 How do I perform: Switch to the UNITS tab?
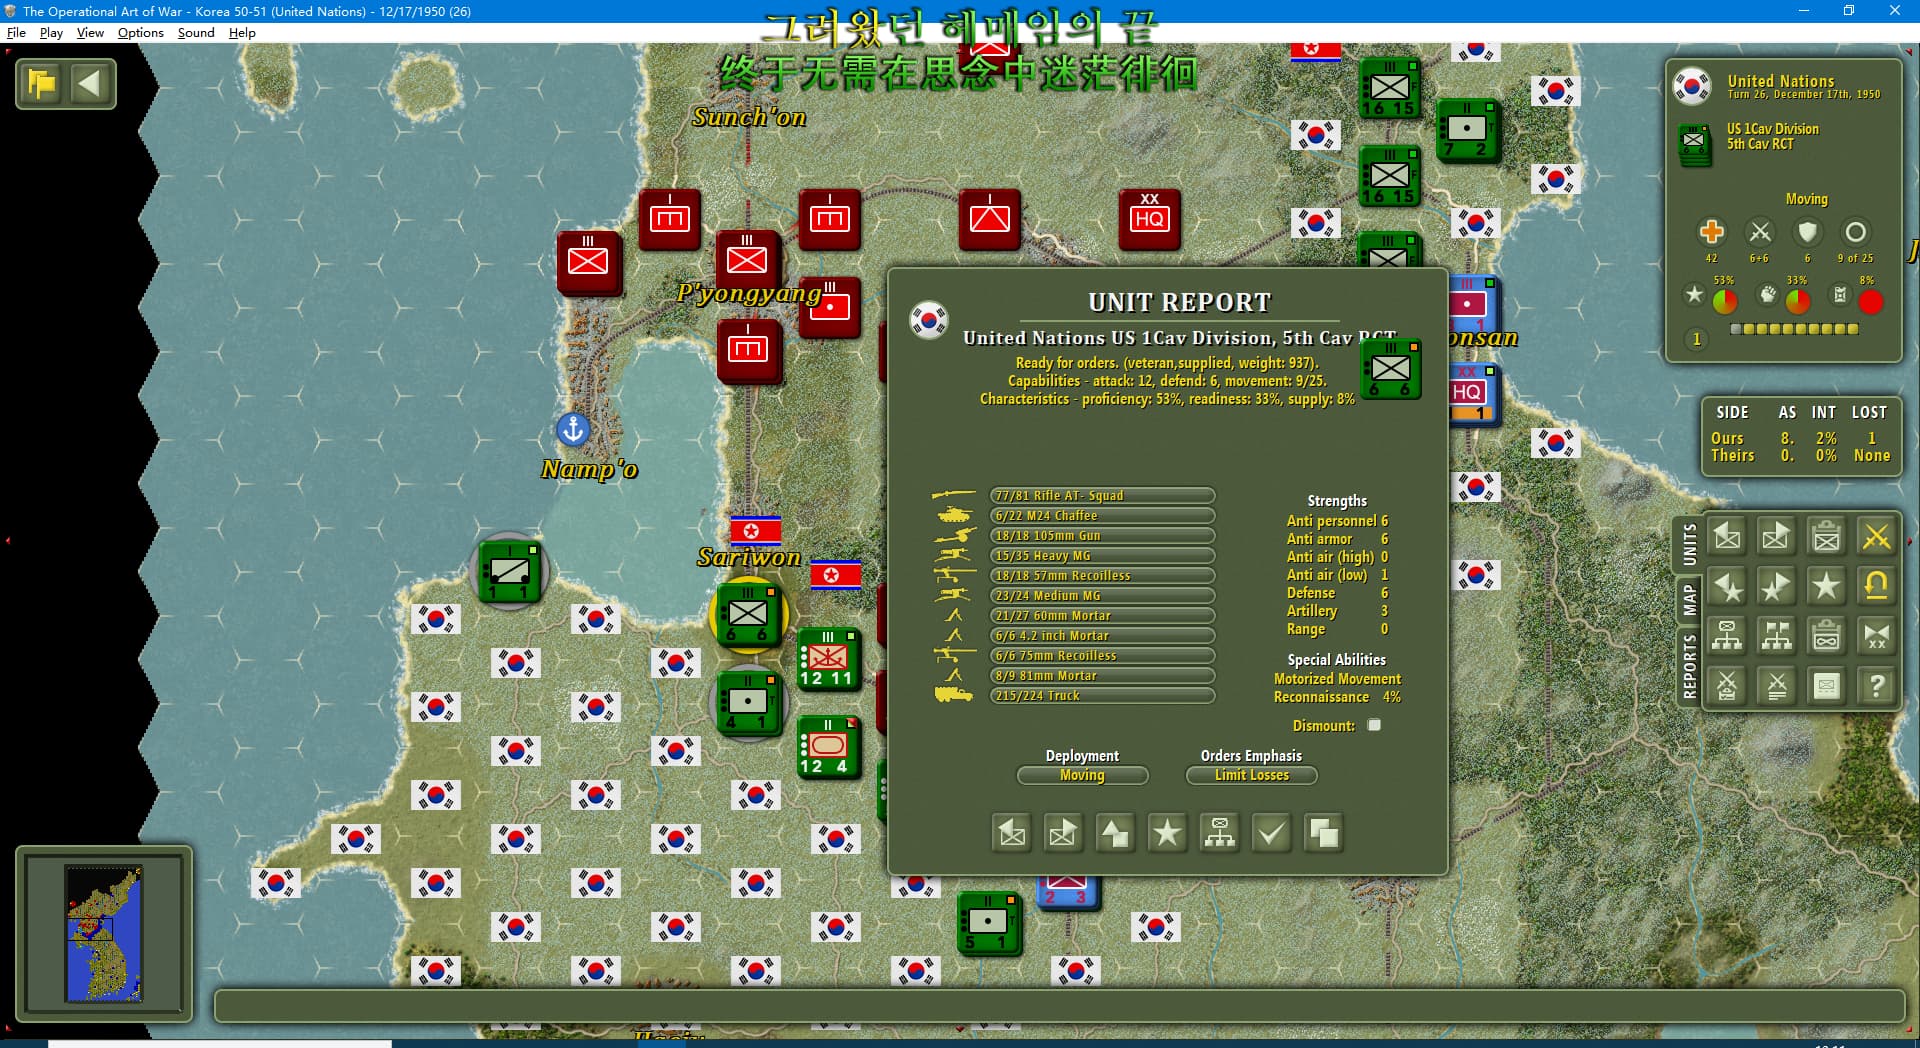[x=1689, y=544]
